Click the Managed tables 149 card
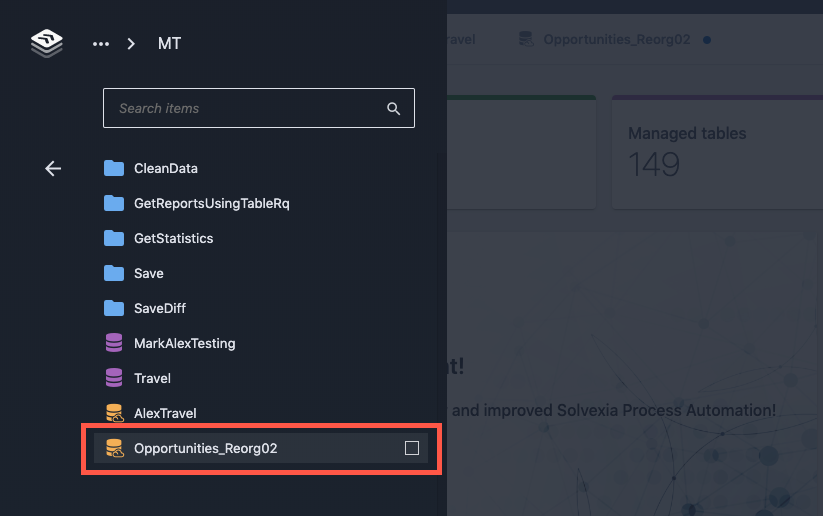The image size is (823, 516). [x=715, y=152]
